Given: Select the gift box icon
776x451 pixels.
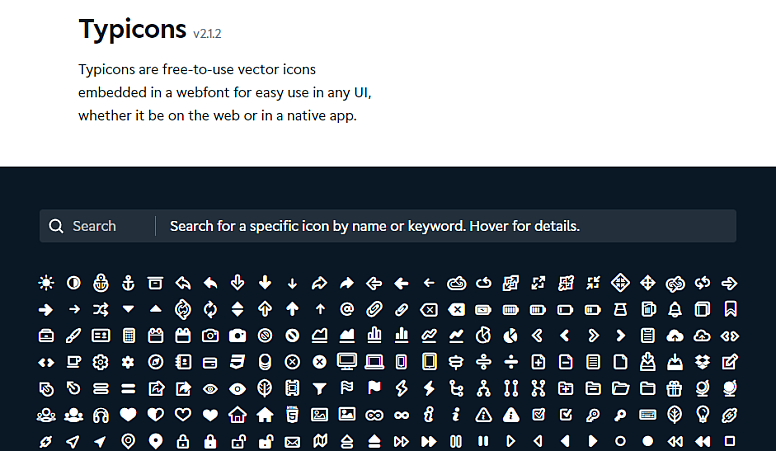Looking at the screenshot, I should point(674,389).
